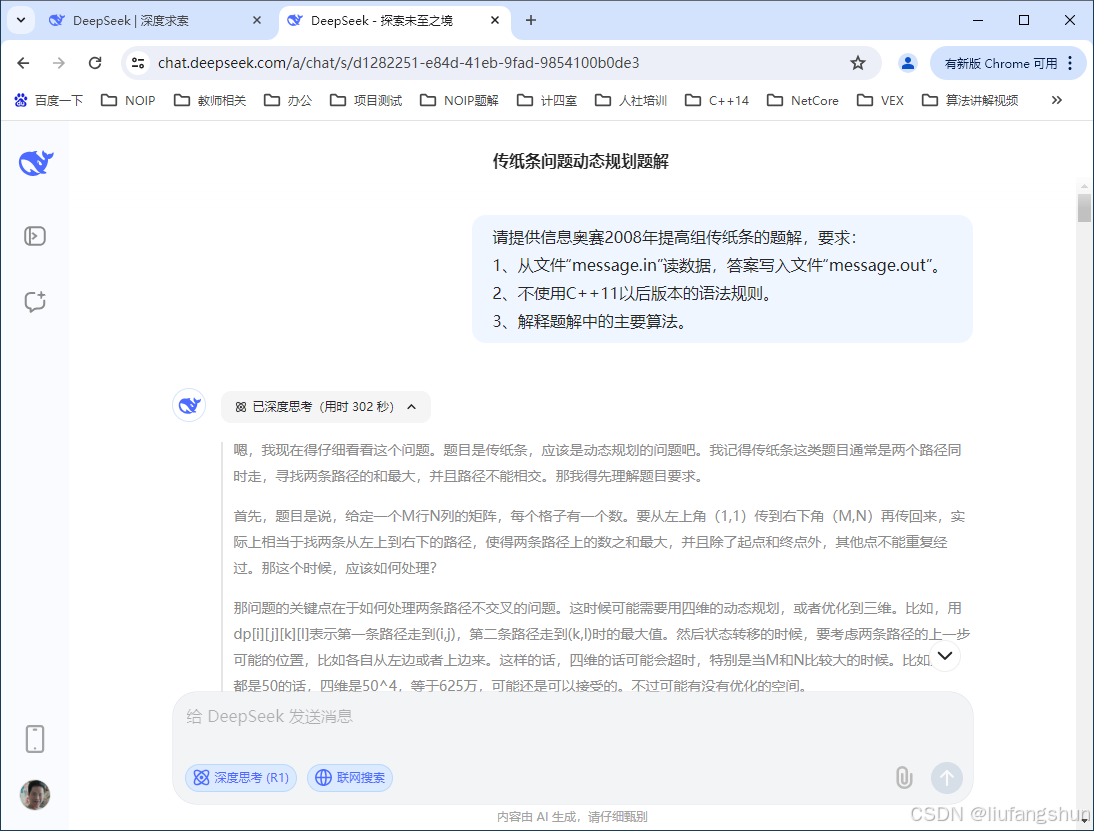Minimize the Chrome window
This screenshot has width=1094, height=831.
click(x=978, y=20)
